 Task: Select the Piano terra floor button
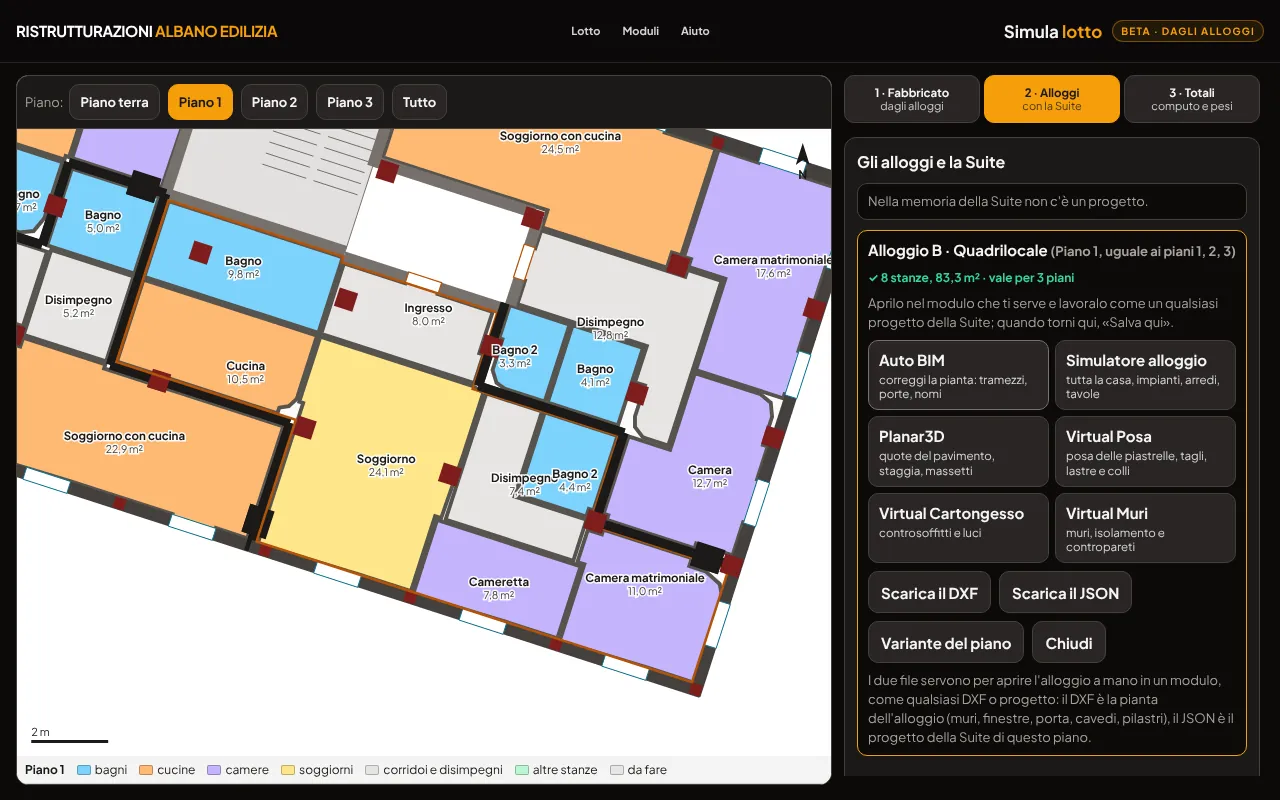(x=114, y=102)
